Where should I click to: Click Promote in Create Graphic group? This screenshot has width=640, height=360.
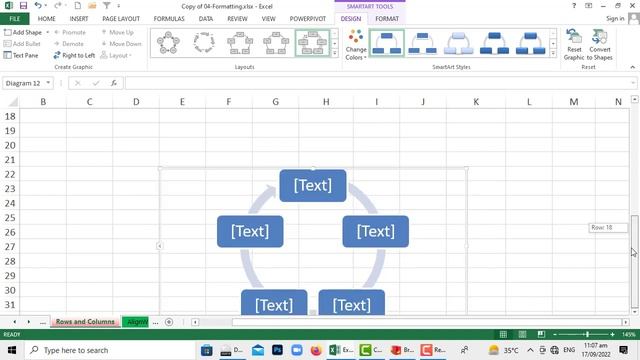pyautogui.click(x=70, y=32)
